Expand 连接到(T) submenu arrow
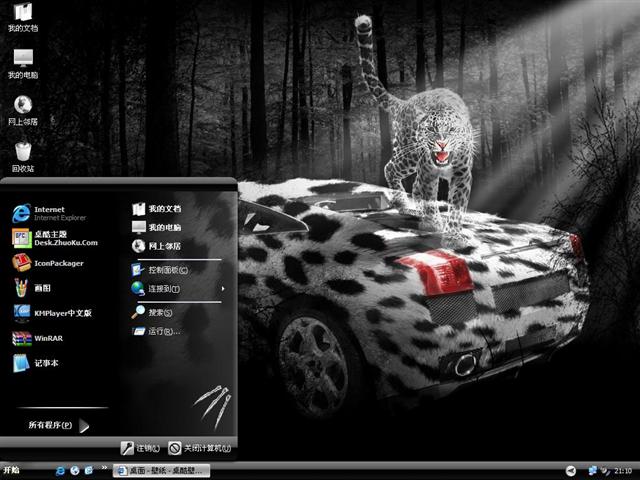The height and width of the screenshot is (480, 640). click(x=223, y=289)
